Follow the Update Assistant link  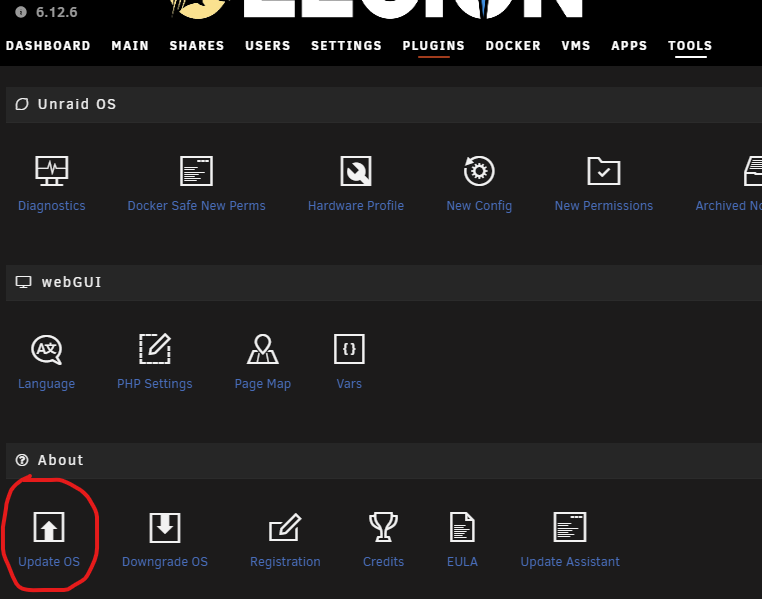[x=570, y=562]
